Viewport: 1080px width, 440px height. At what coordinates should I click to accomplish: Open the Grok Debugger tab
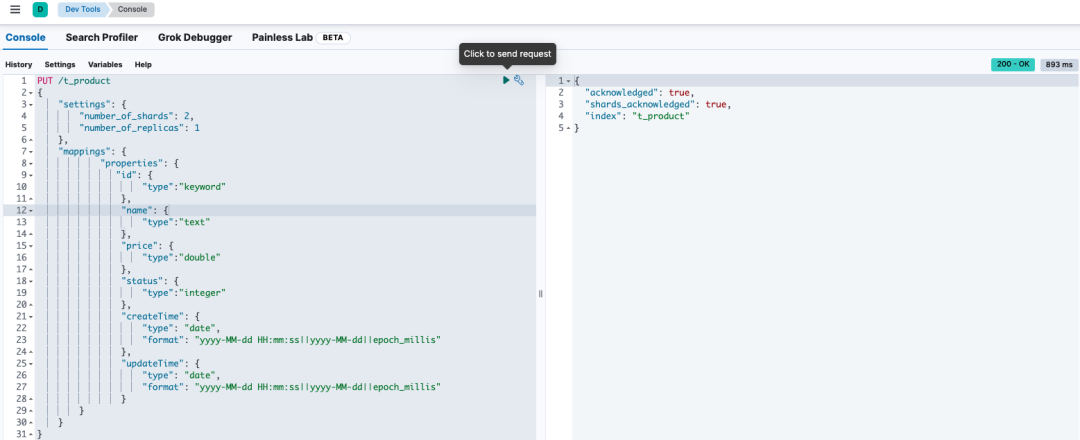[195, 38]
